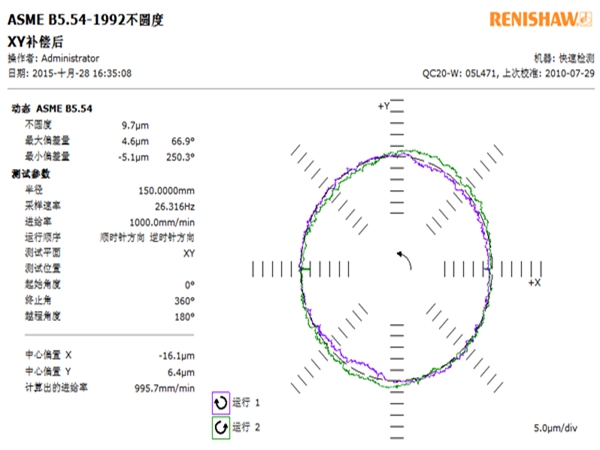Click the 不圆度 9.7µm value
The height and width of the screenshot is (450, 600).
coord(135,125)
